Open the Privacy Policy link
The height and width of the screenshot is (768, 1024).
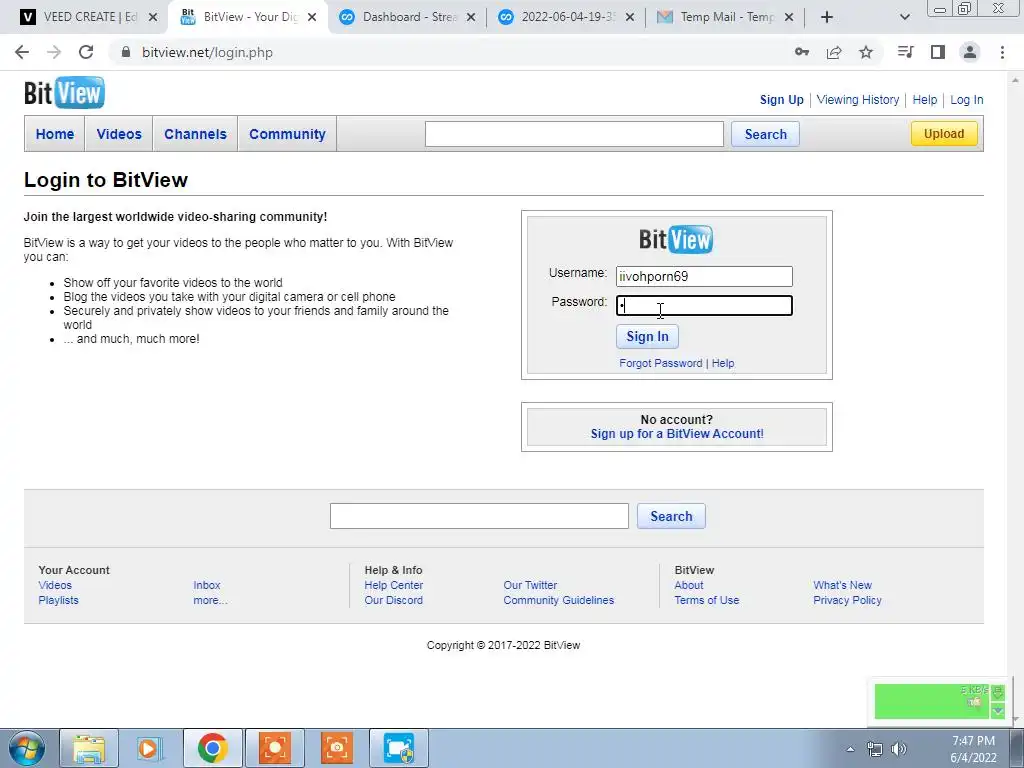[x=847, y=600]
